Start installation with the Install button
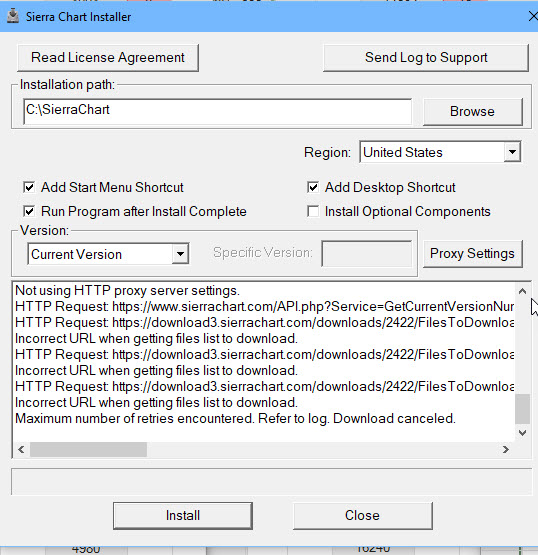Image resolution: width=538 pixels, height=555 pixels. pyautogui.click(x=183, y=516)
